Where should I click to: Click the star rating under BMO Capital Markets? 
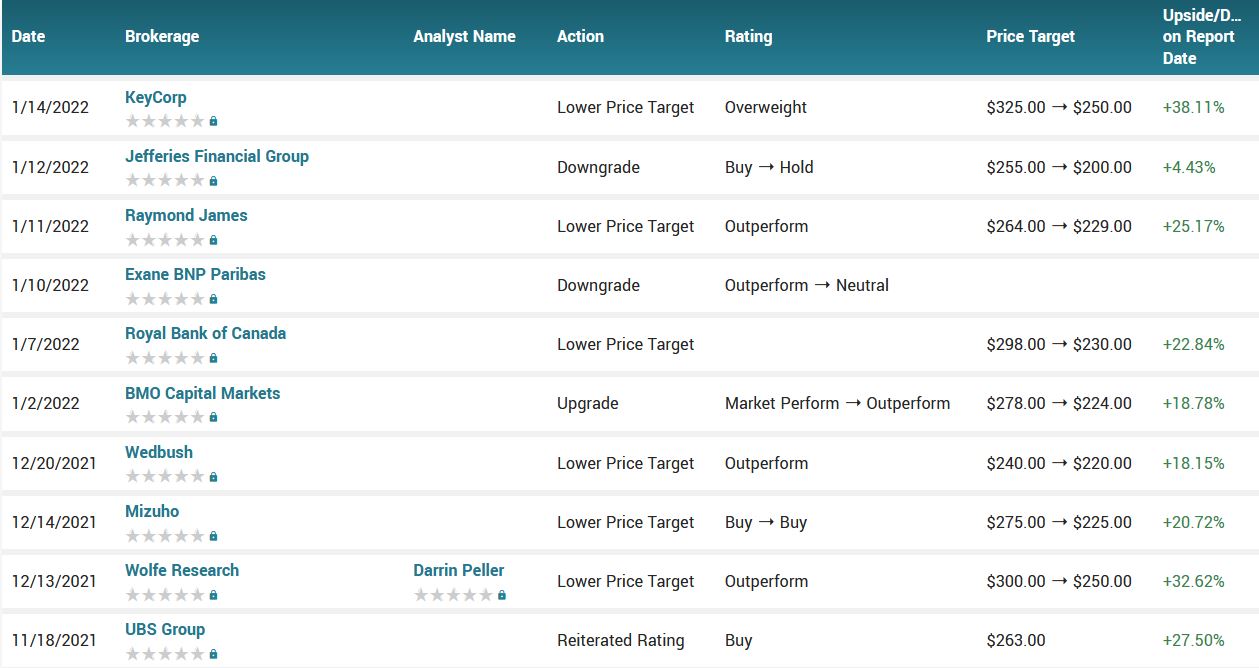tap(165, 417)
